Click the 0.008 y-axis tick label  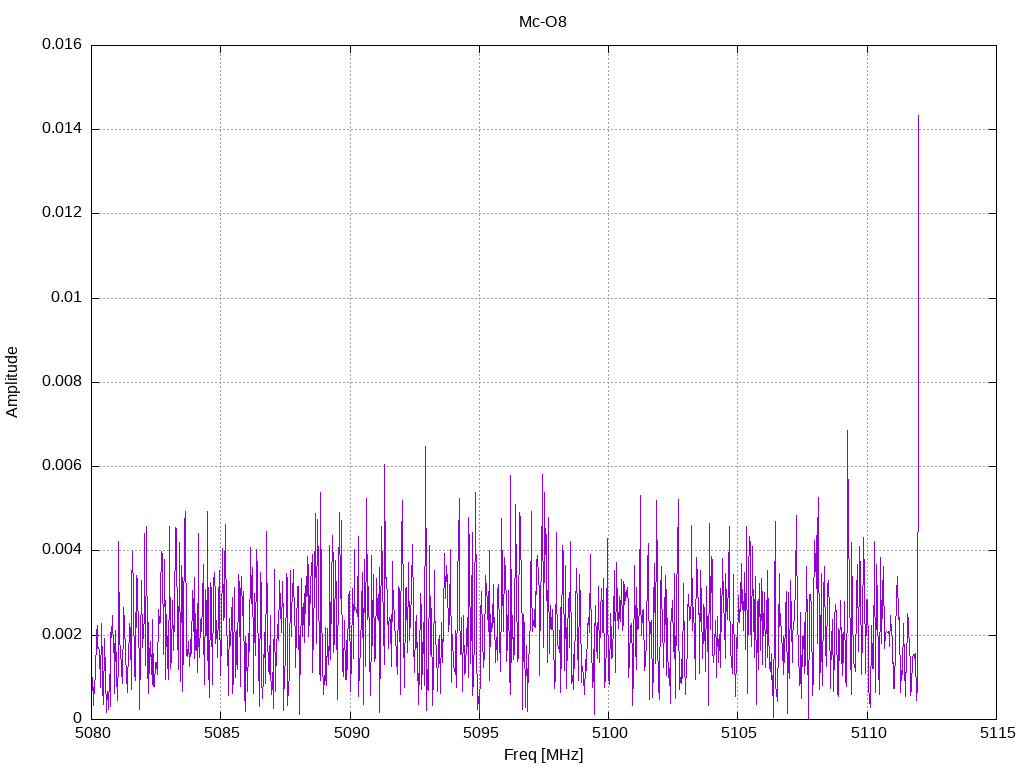61,382
